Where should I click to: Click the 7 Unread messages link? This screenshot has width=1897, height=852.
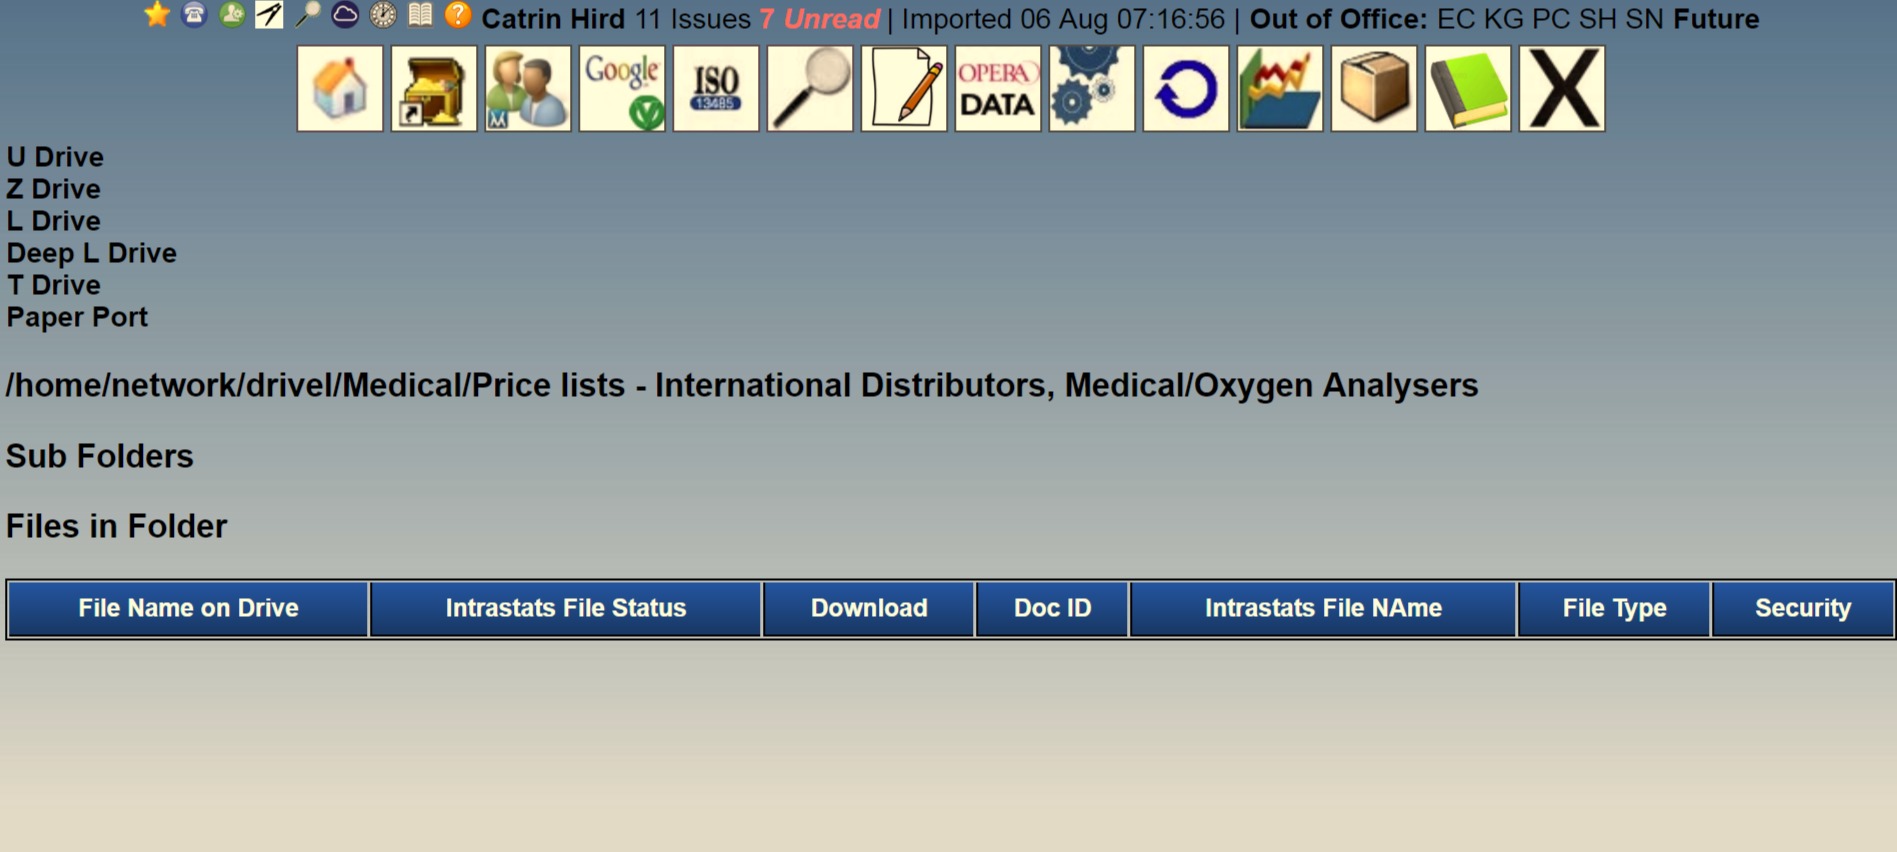point(819,19)
